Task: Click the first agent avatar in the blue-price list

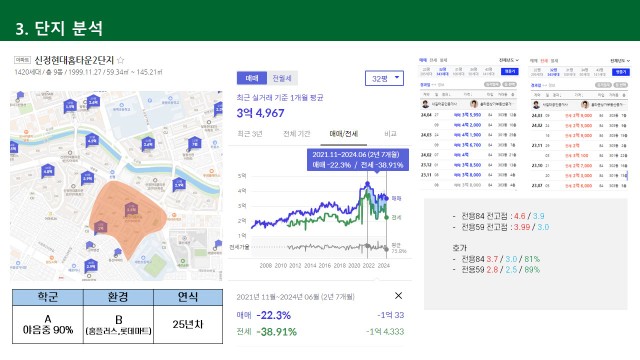Action: (x=425, y=104)
